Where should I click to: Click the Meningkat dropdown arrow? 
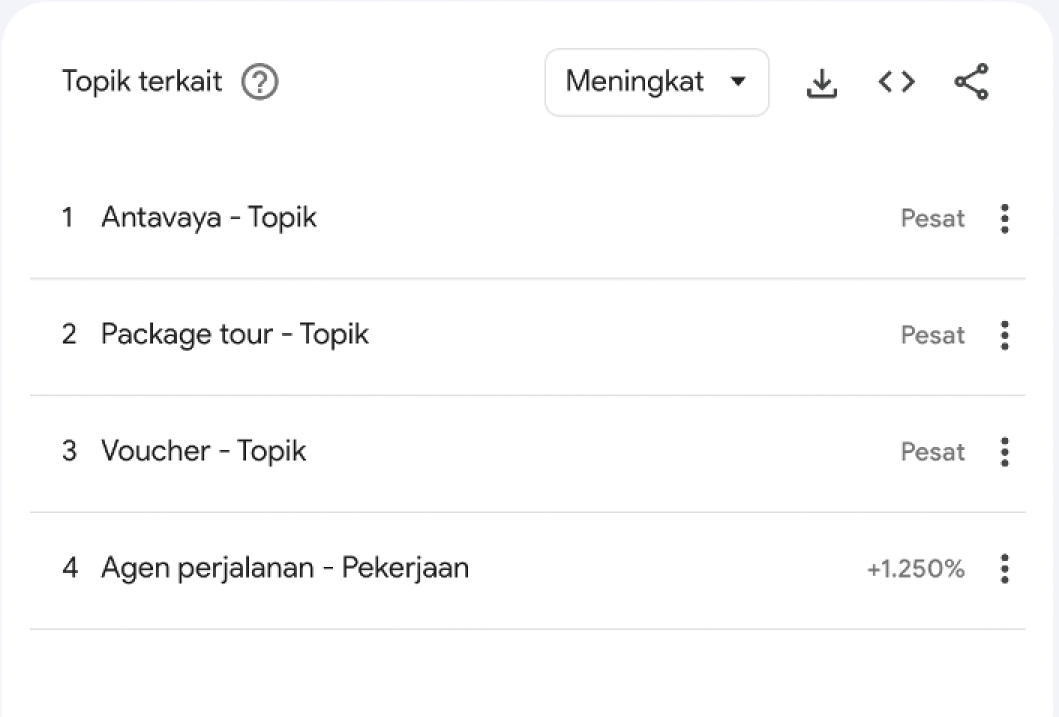tap(739, 82)
